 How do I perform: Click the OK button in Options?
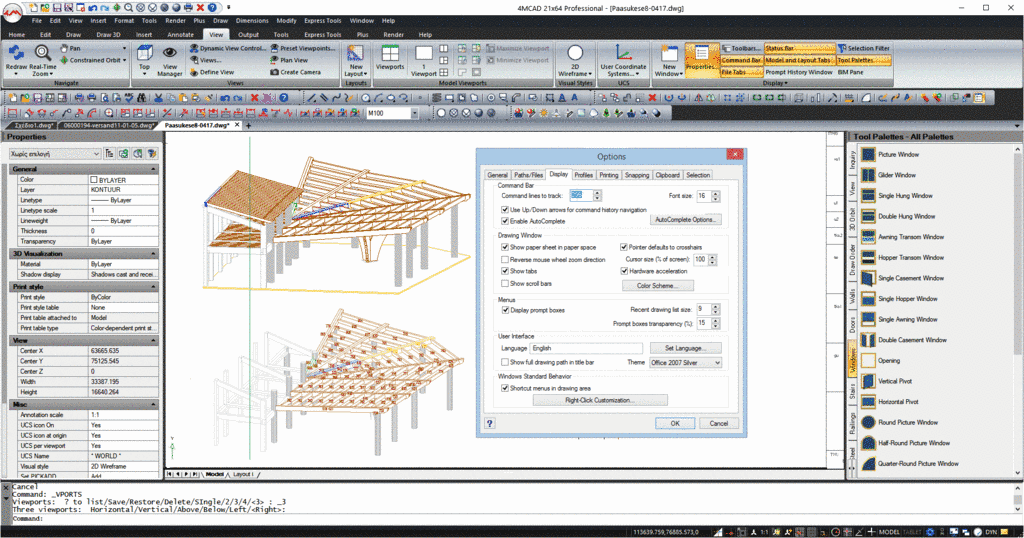675,423
